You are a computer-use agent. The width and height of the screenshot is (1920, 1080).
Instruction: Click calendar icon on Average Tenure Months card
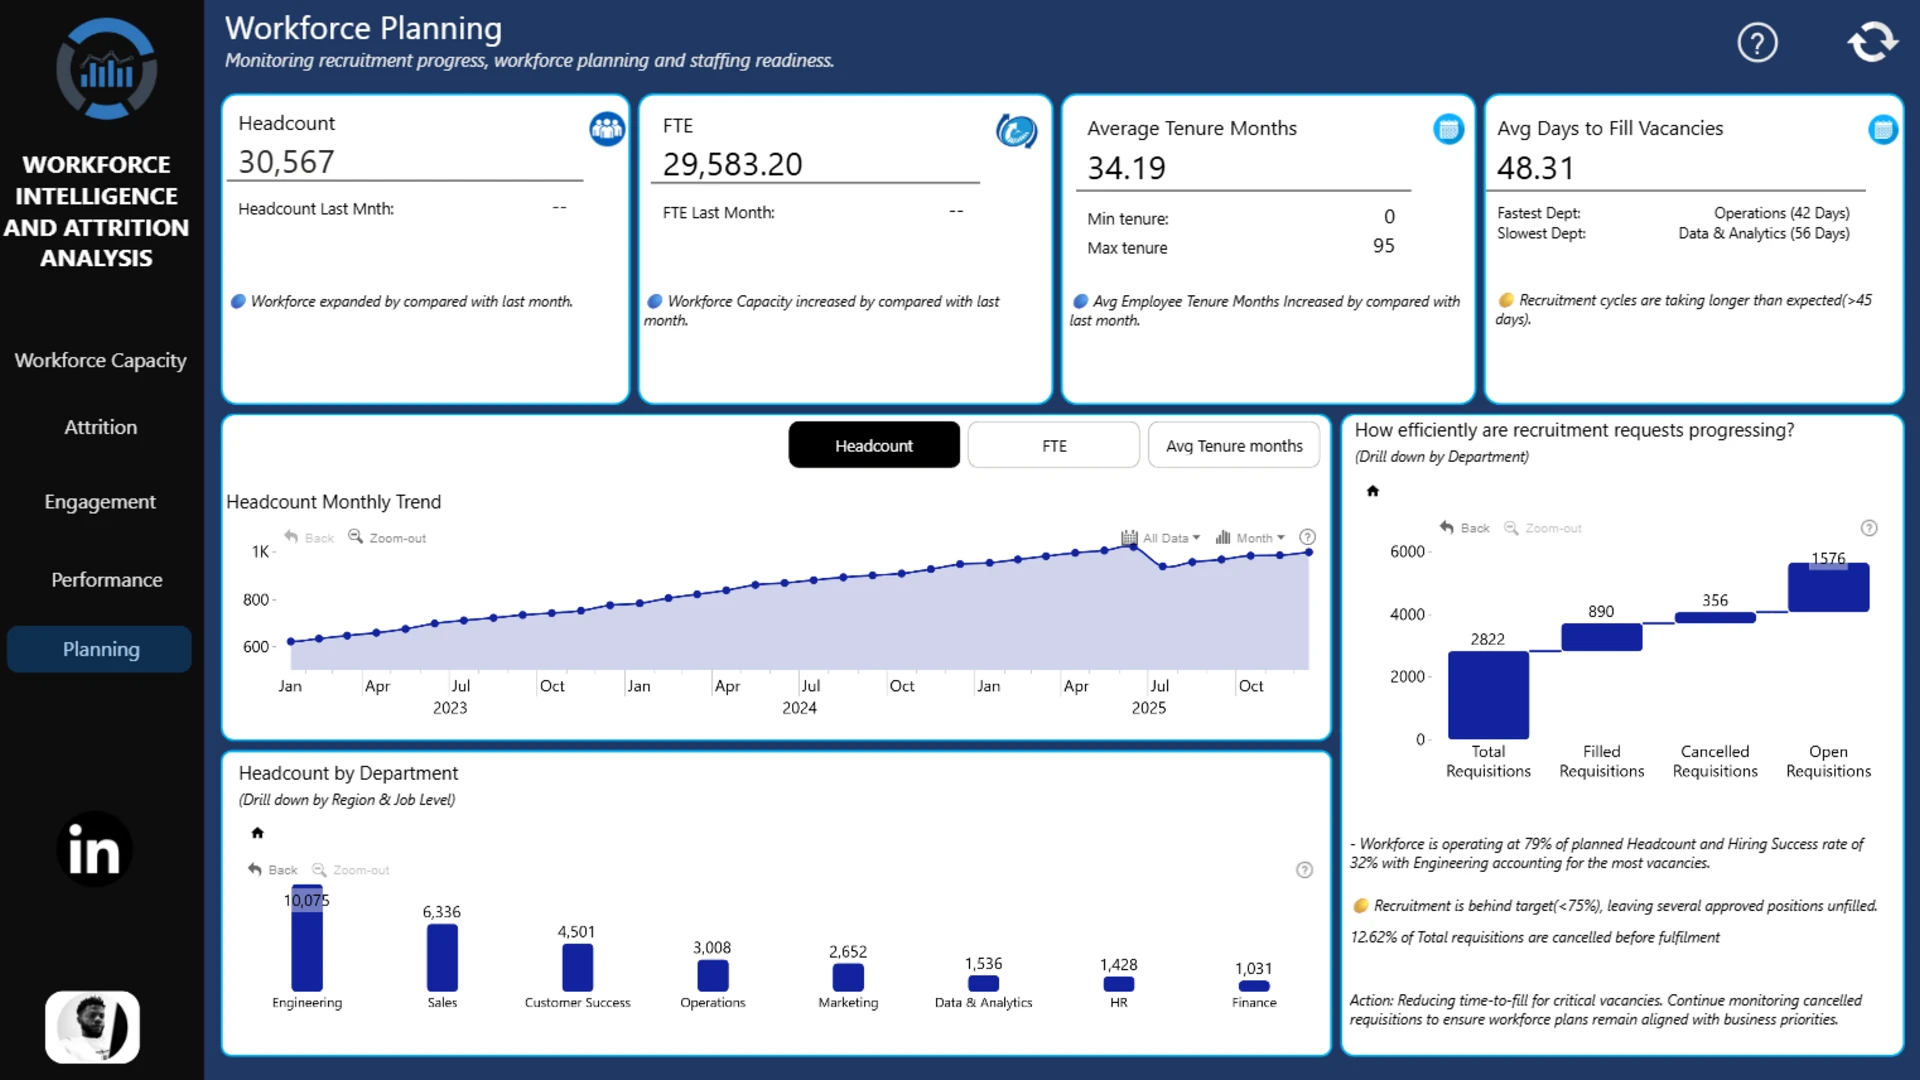point(1448,129)
